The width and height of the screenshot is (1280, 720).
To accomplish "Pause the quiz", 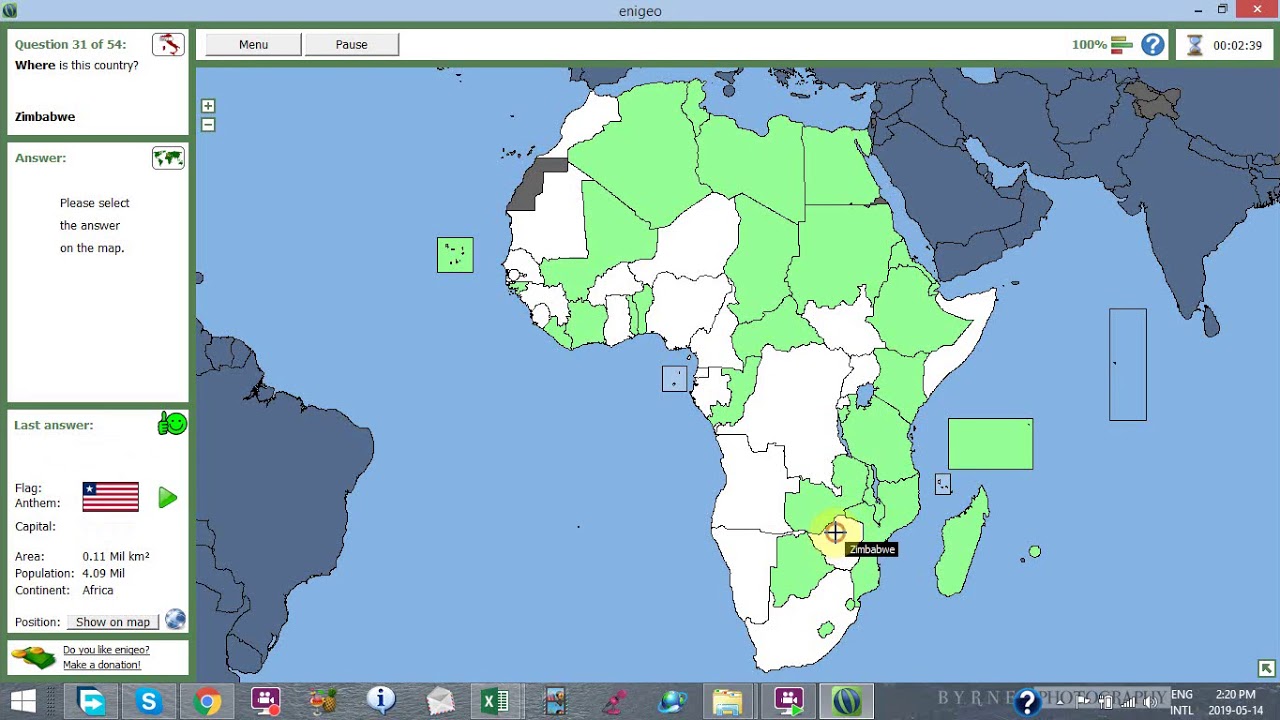I will pos(351,44).
